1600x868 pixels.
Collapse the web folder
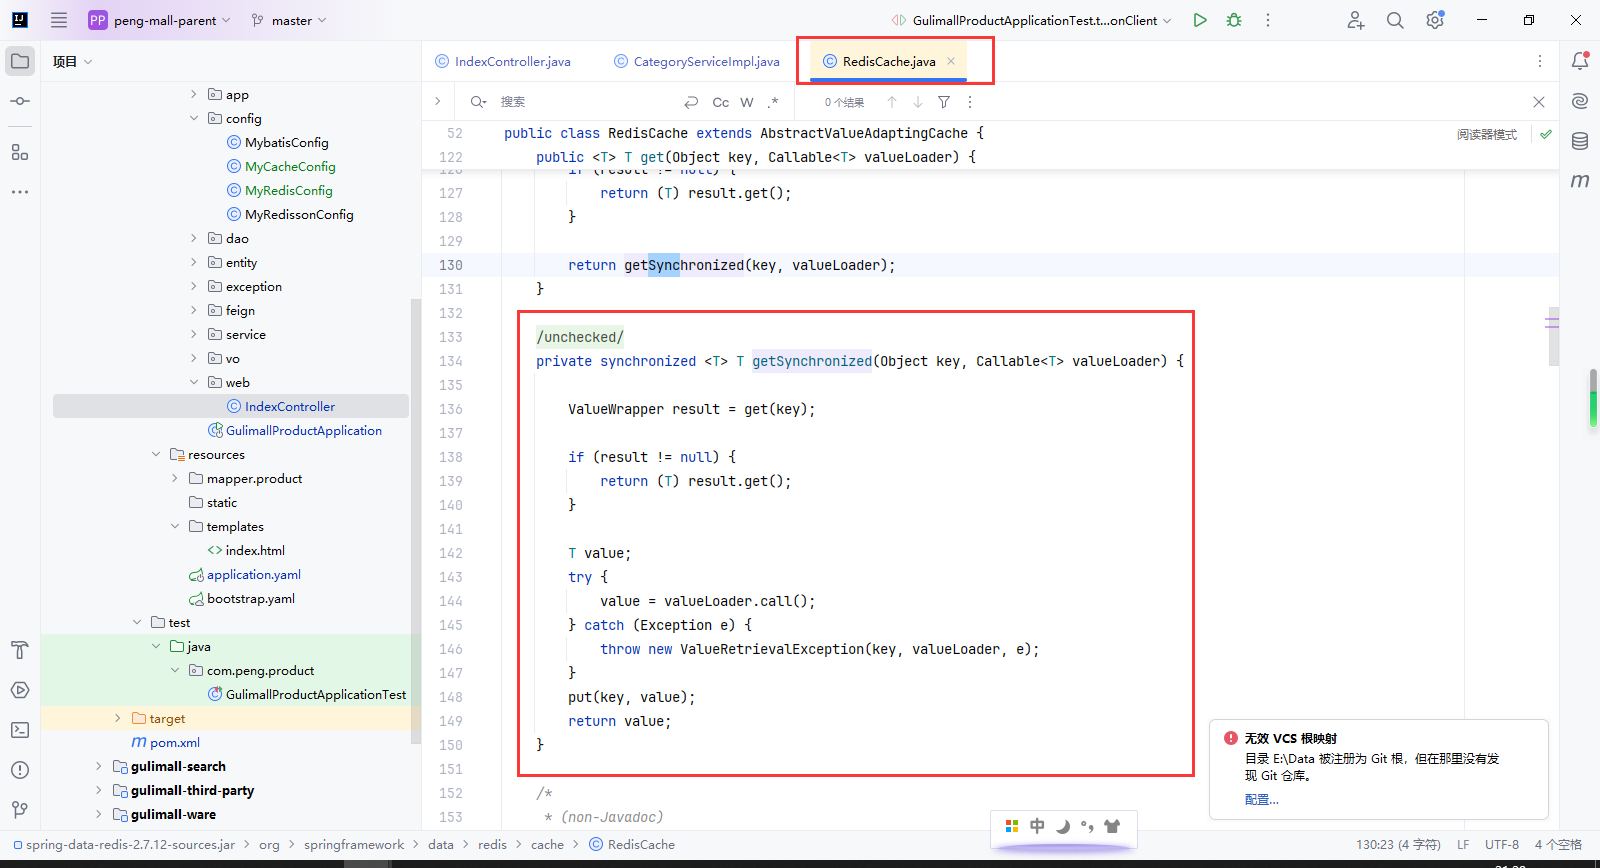[x=194, y=382]
